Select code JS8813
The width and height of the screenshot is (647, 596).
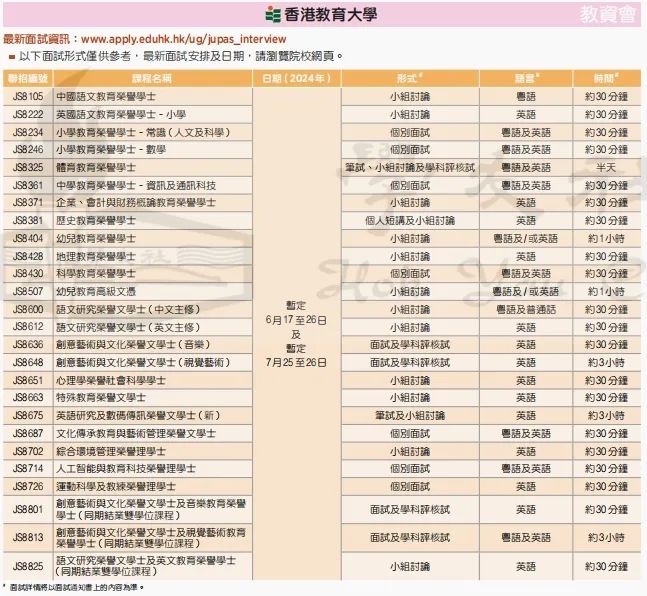pyautogui.click(x=28, y=537)
